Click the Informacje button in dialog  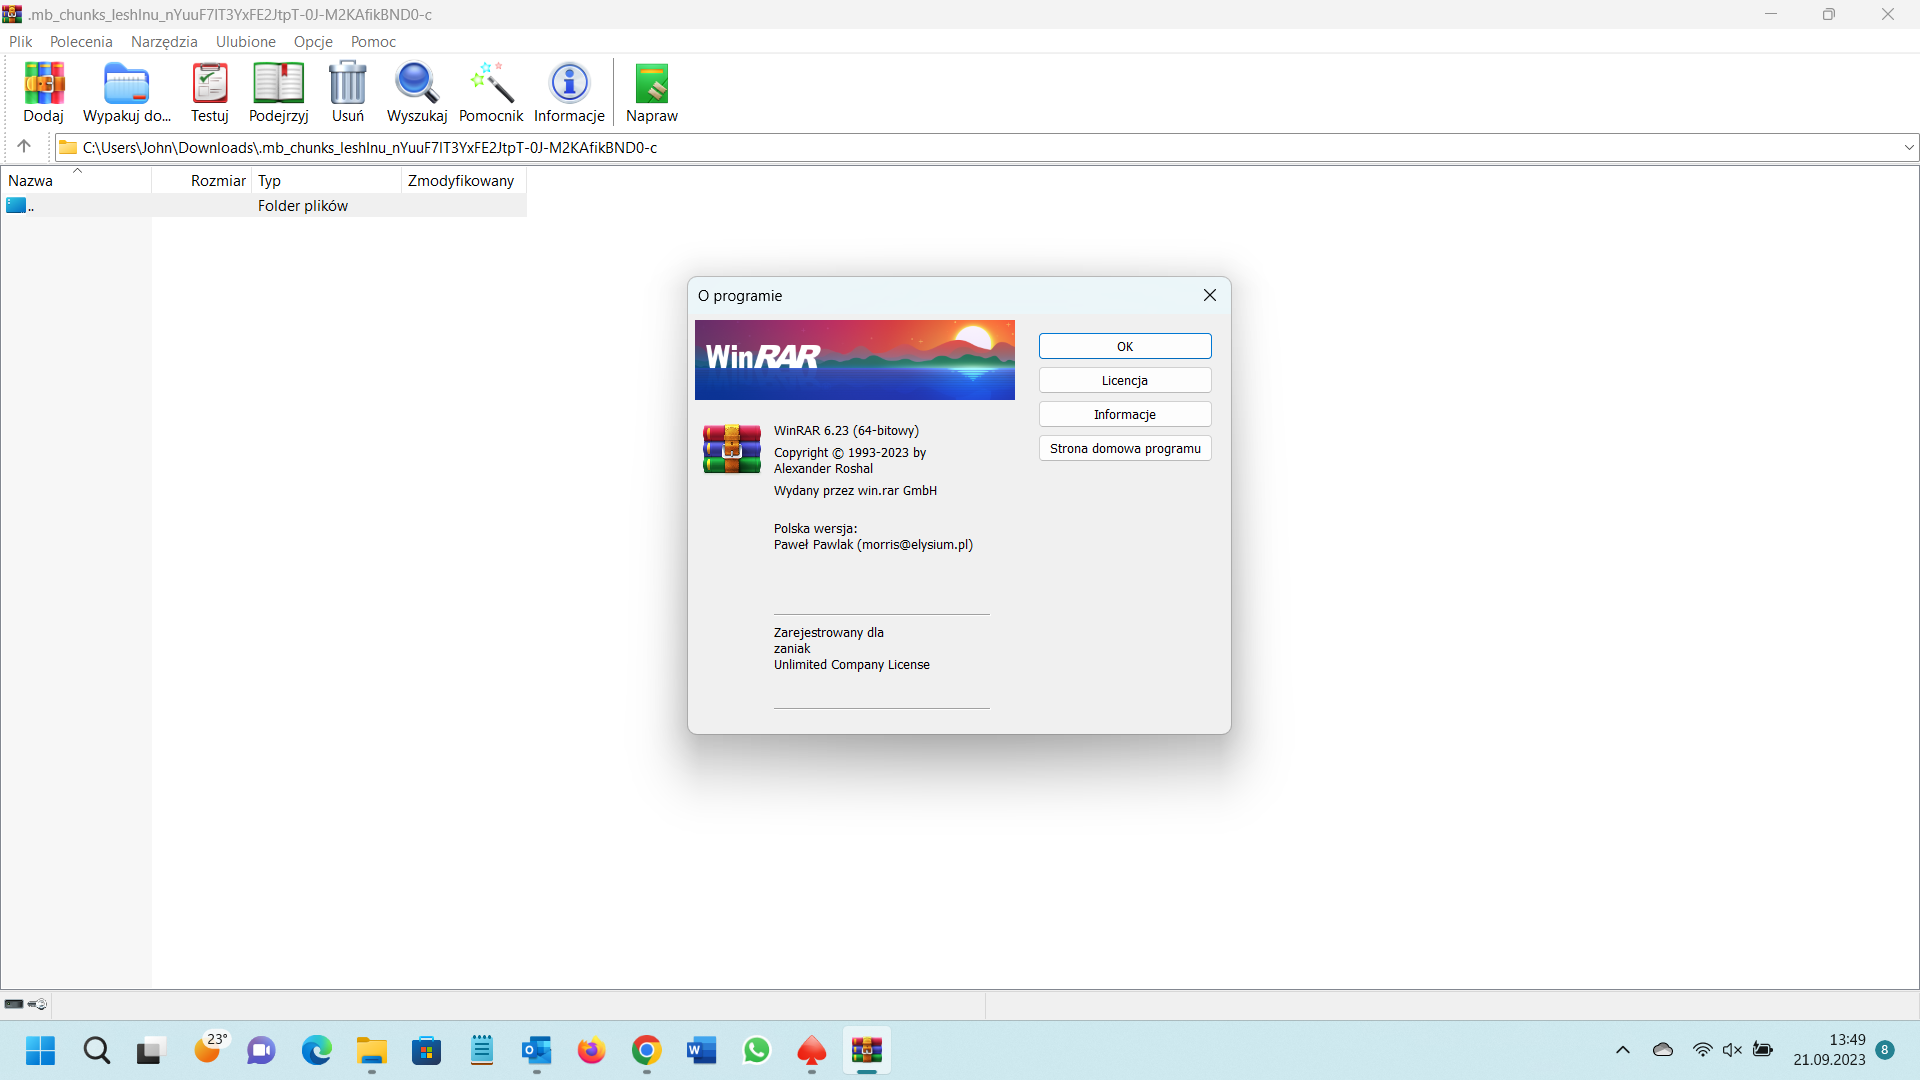[x=1125, y=414]
